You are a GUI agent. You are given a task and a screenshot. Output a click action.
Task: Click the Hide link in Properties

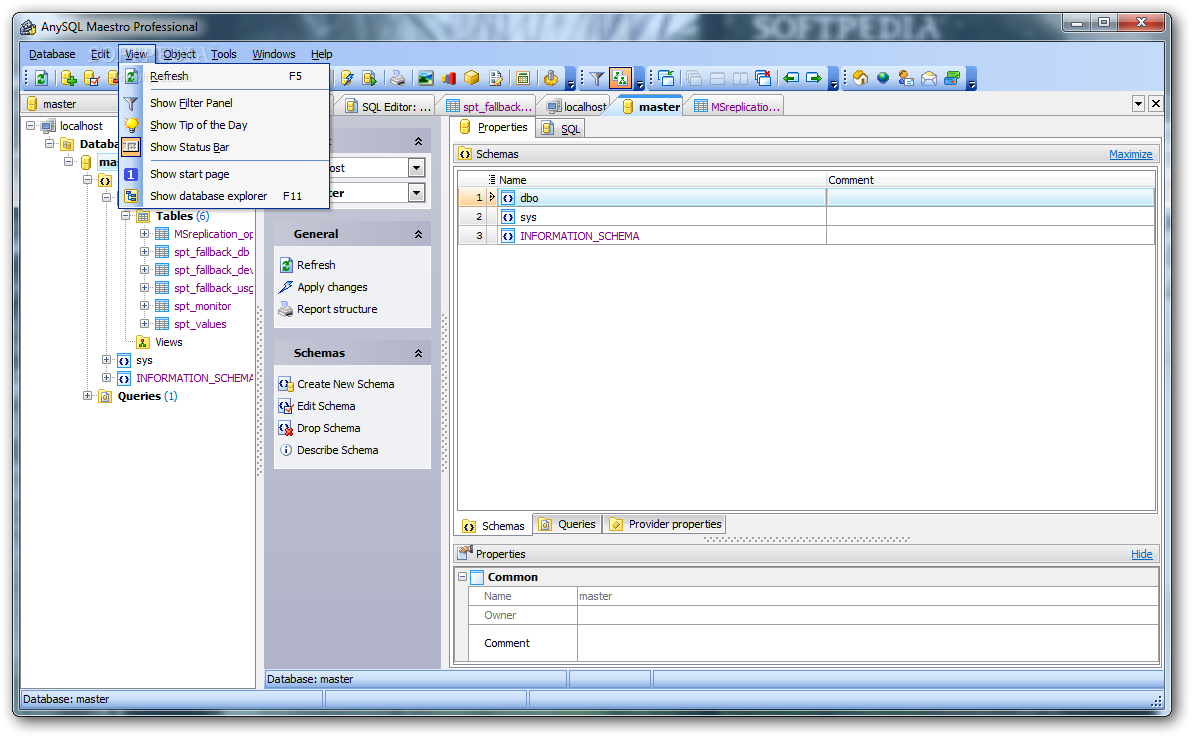tap(1141, 554)
